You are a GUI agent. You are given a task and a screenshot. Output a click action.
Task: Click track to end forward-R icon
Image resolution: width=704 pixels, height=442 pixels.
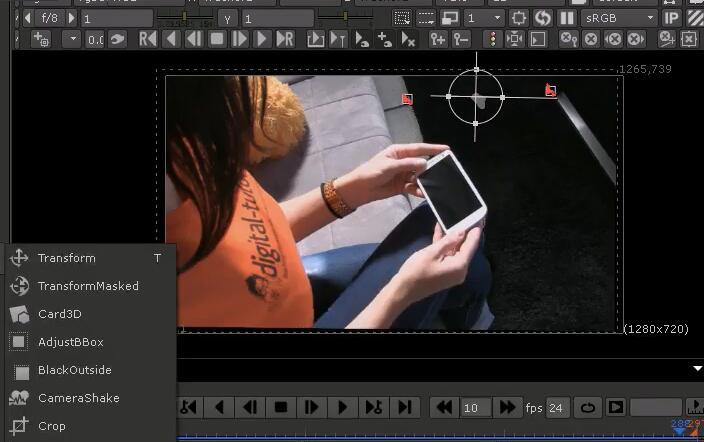285,40
